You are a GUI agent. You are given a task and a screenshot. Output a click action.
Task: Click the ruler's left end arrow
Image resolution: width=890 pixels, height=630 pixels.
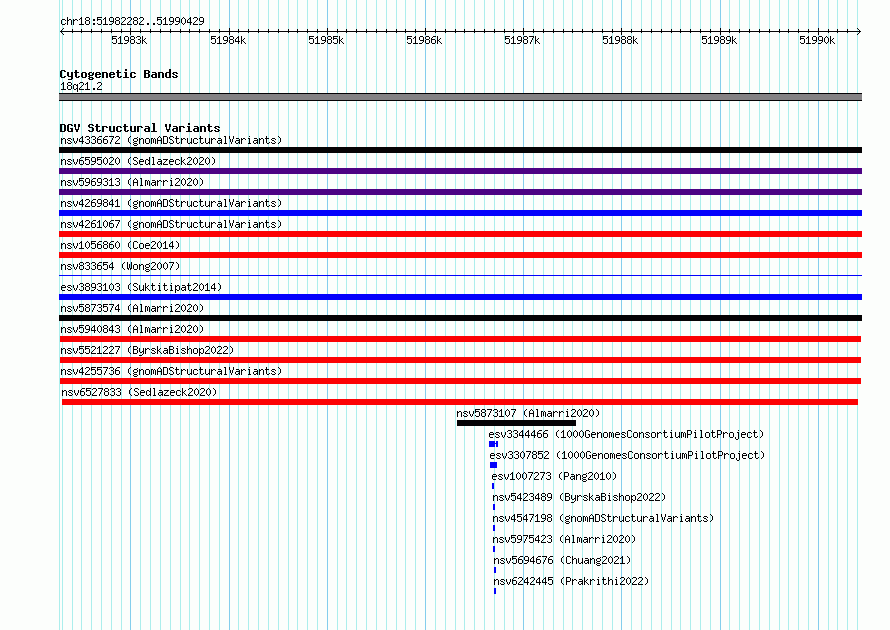point(62,31)
